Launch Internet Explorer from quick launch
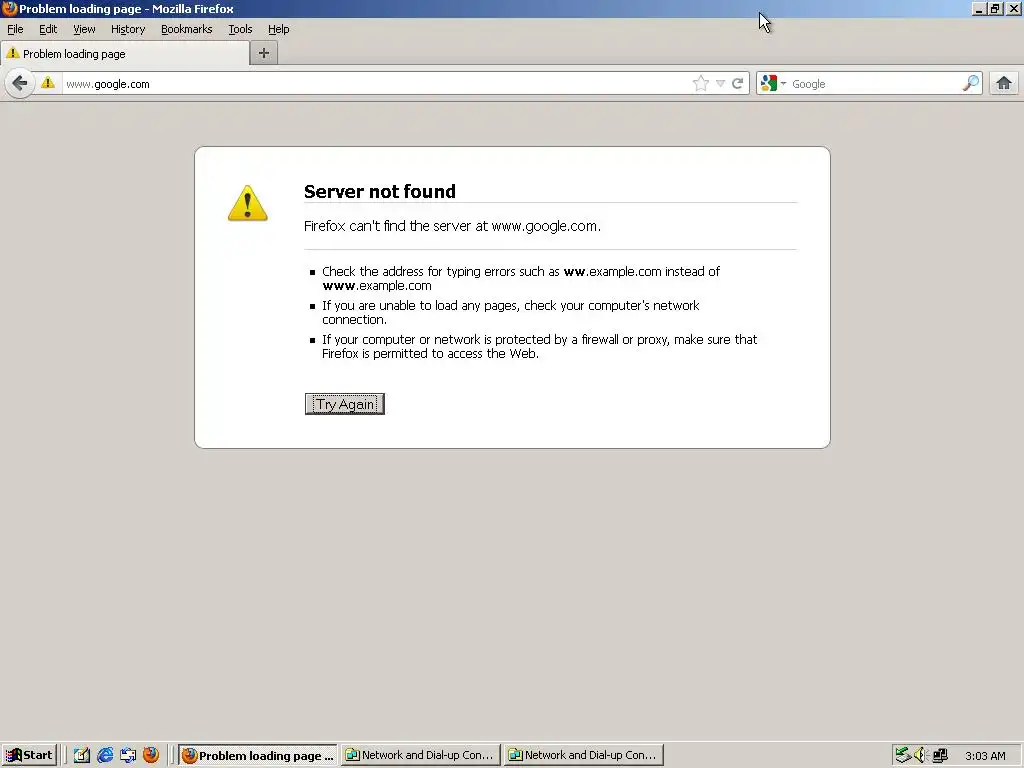Viewport: 1024px width, 768px height. click(104, 755)
